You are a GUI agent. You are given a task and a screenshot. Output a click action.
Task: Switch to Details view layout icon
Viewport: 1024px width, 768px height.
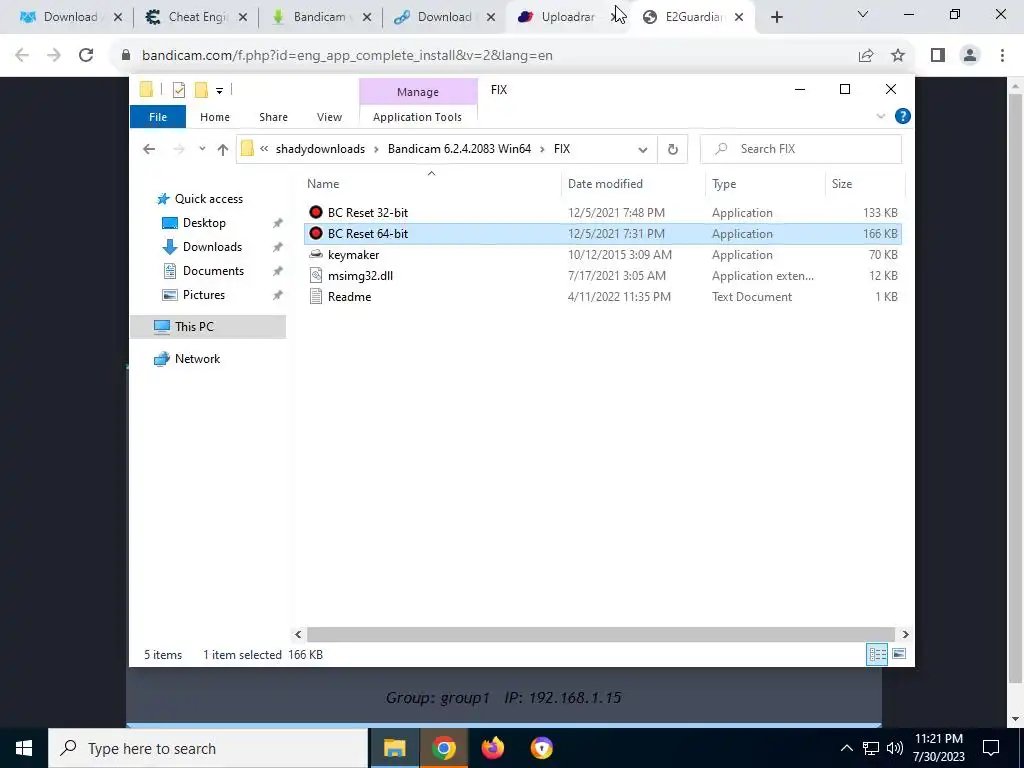pyautogui.click(x=877, y=654)
